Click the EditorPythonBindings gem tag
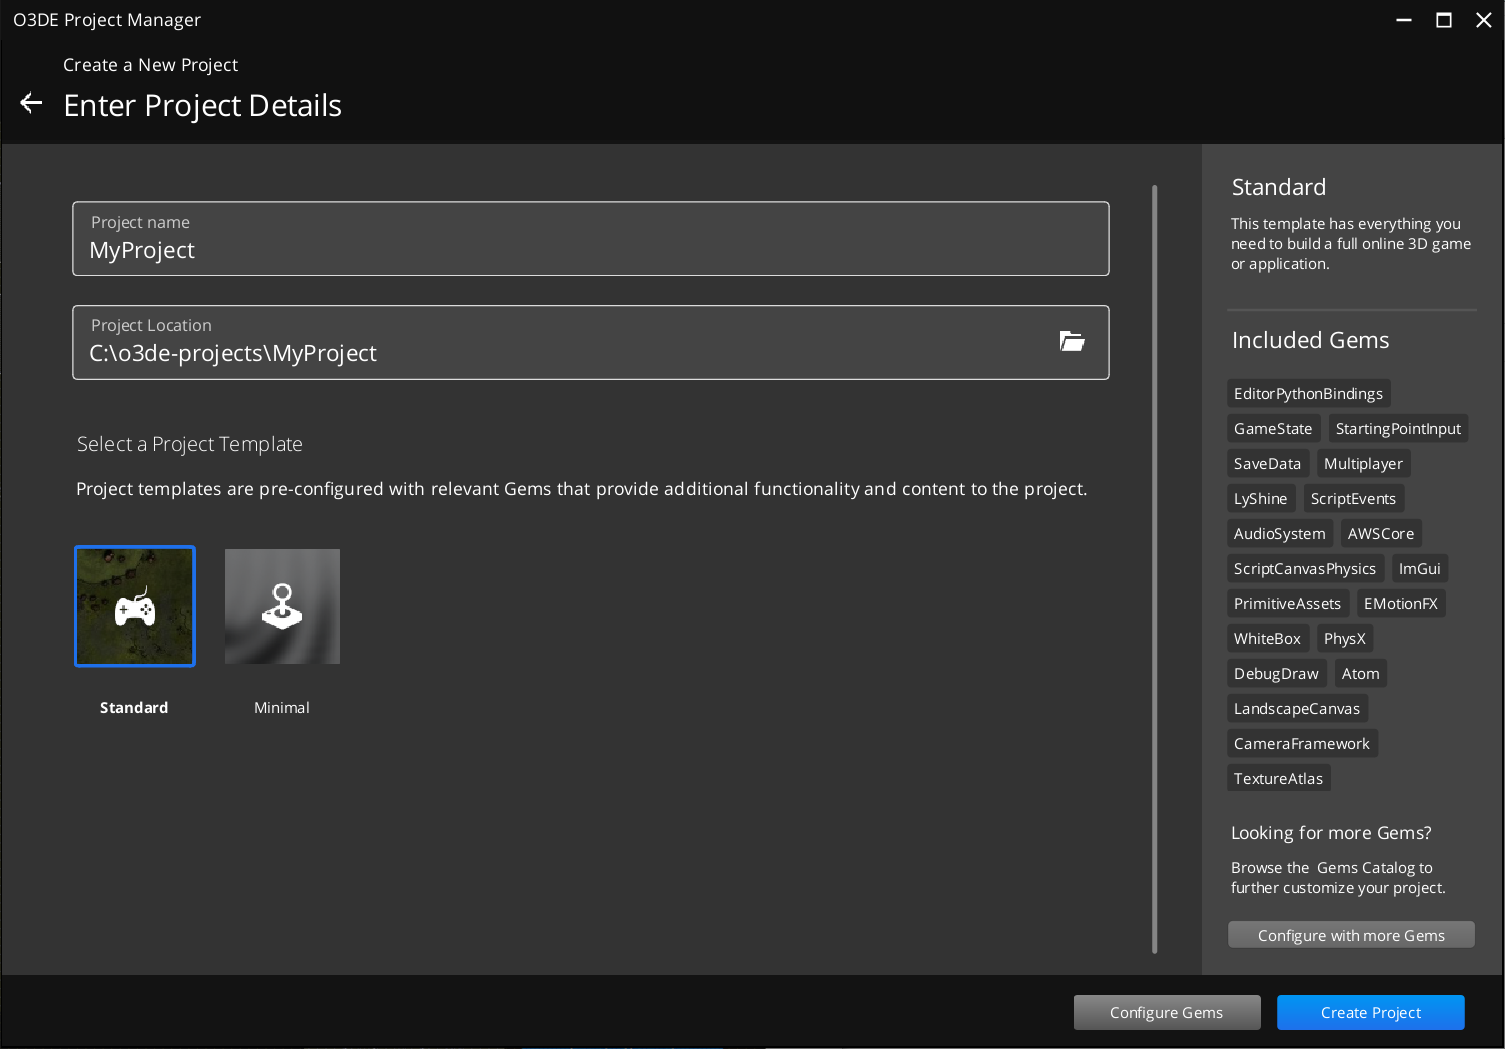Viewport: 1505px width, 1049px height. 1308,393
